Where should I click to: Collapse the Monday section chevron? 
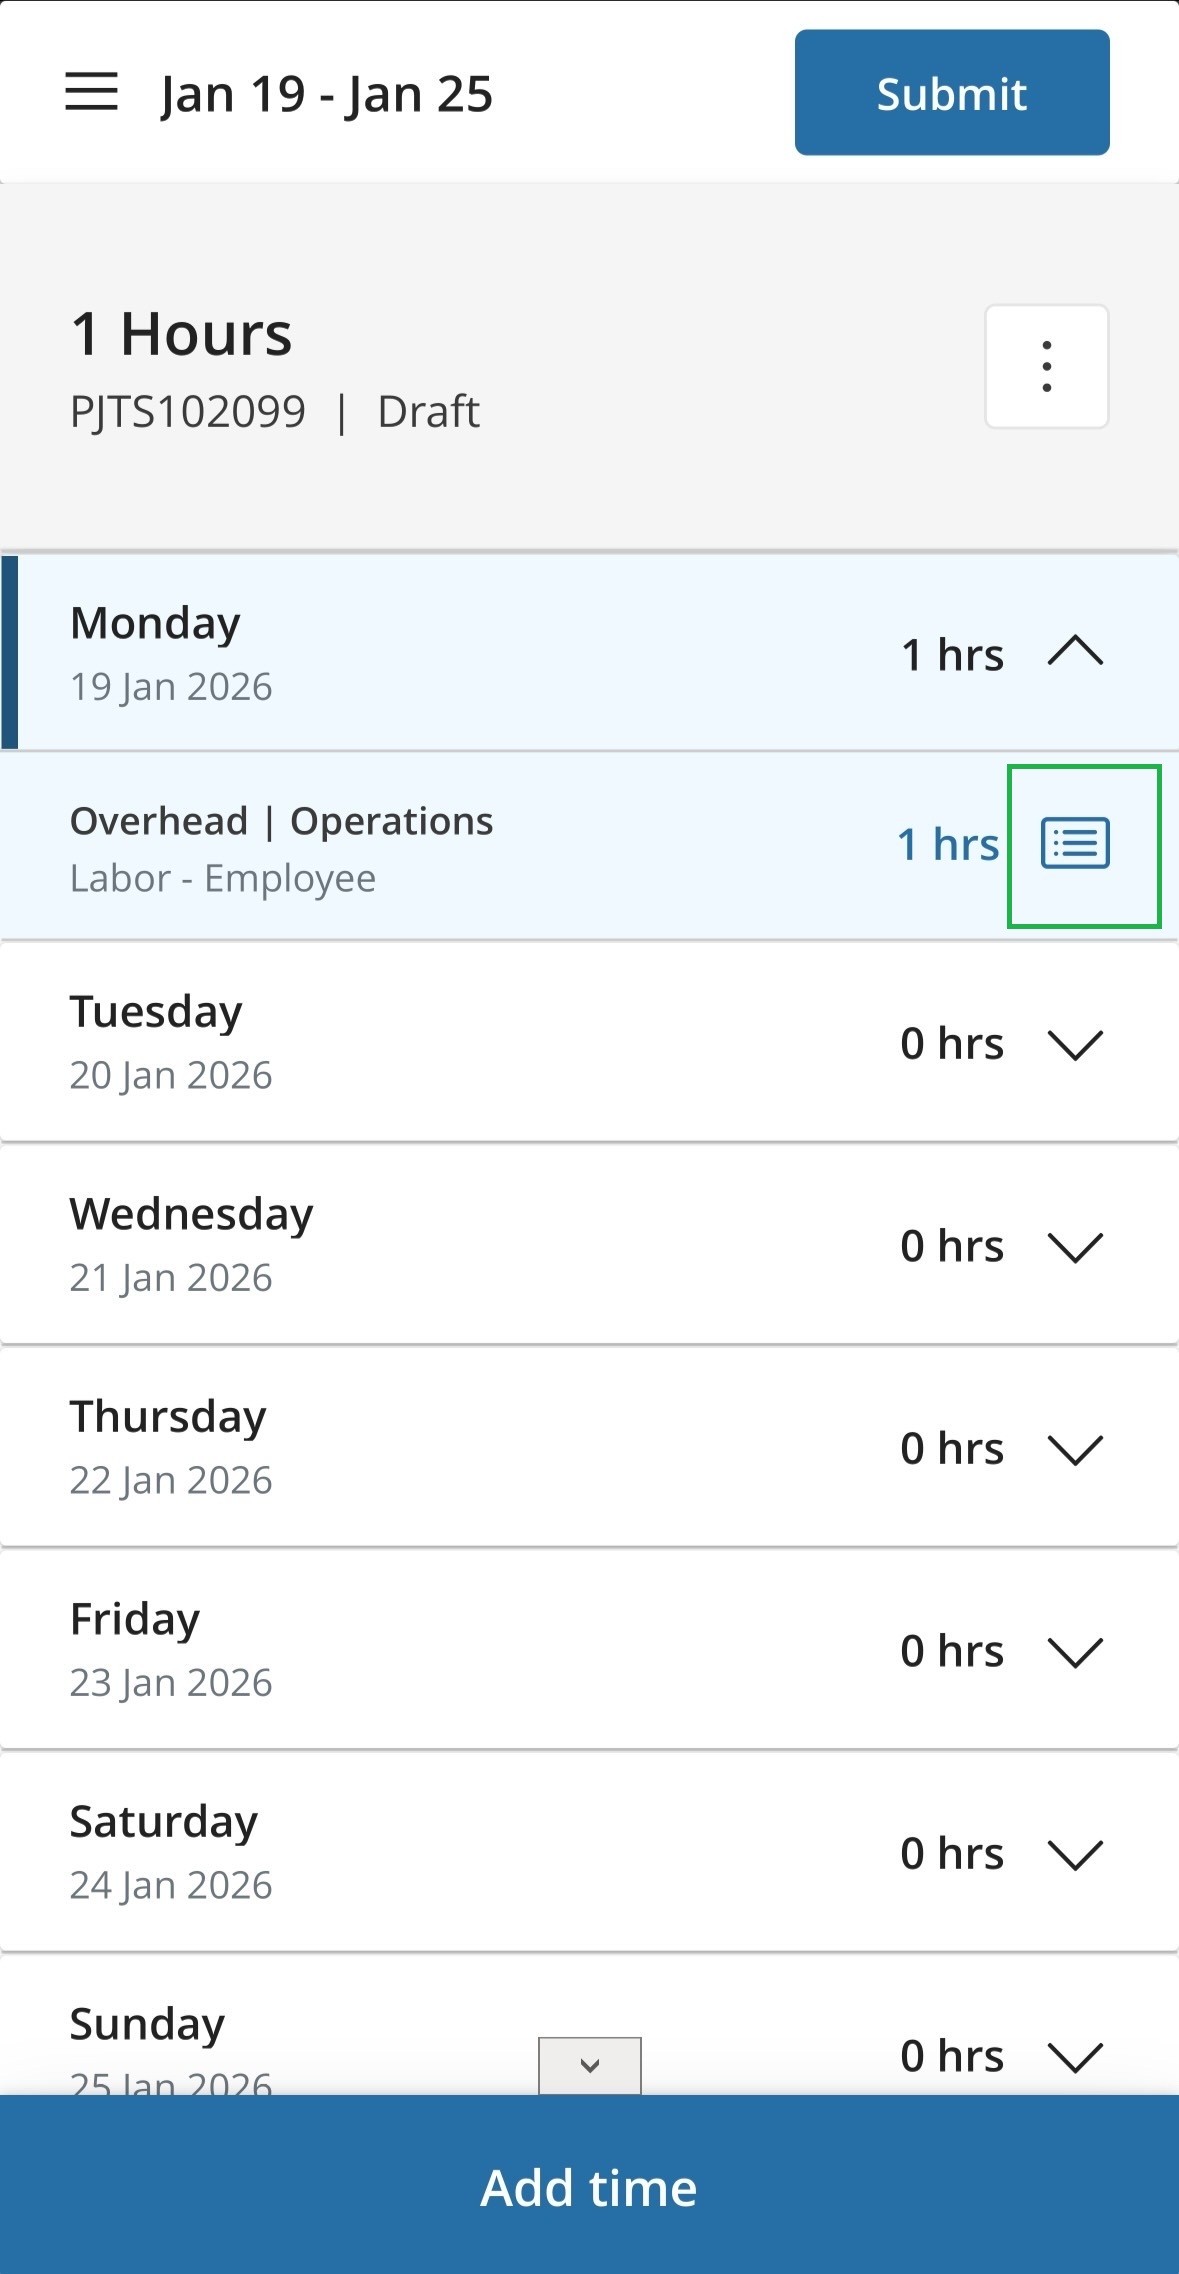pyautogui.click(x=1075, y=653)
